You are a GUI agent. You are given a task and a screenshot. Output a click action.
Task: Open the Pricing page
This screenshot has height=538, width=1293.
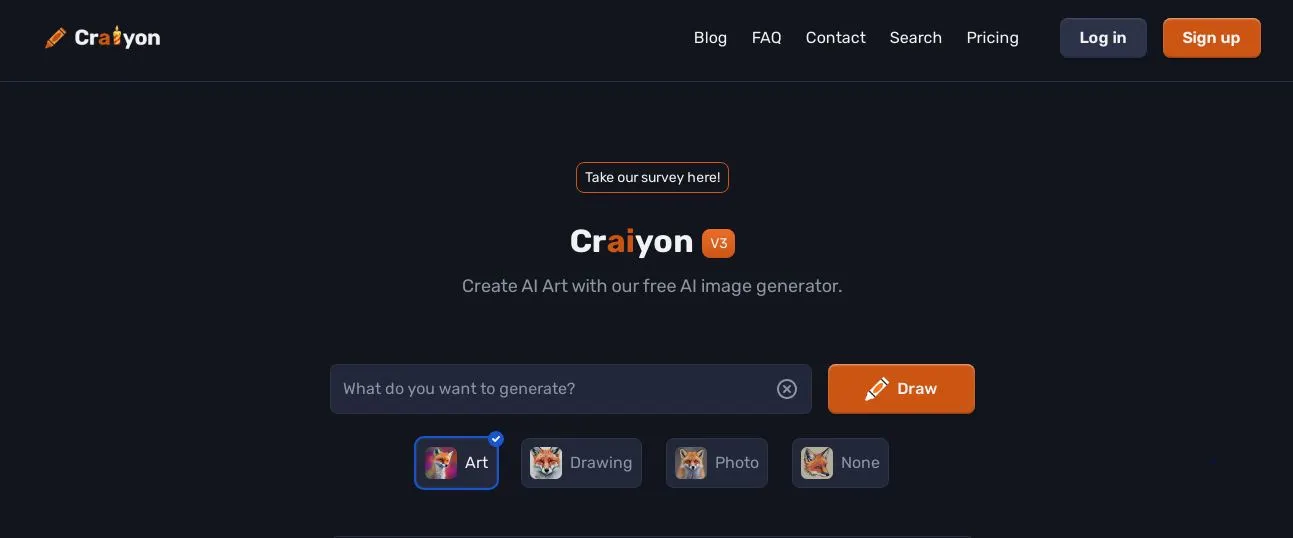(992, 38)
